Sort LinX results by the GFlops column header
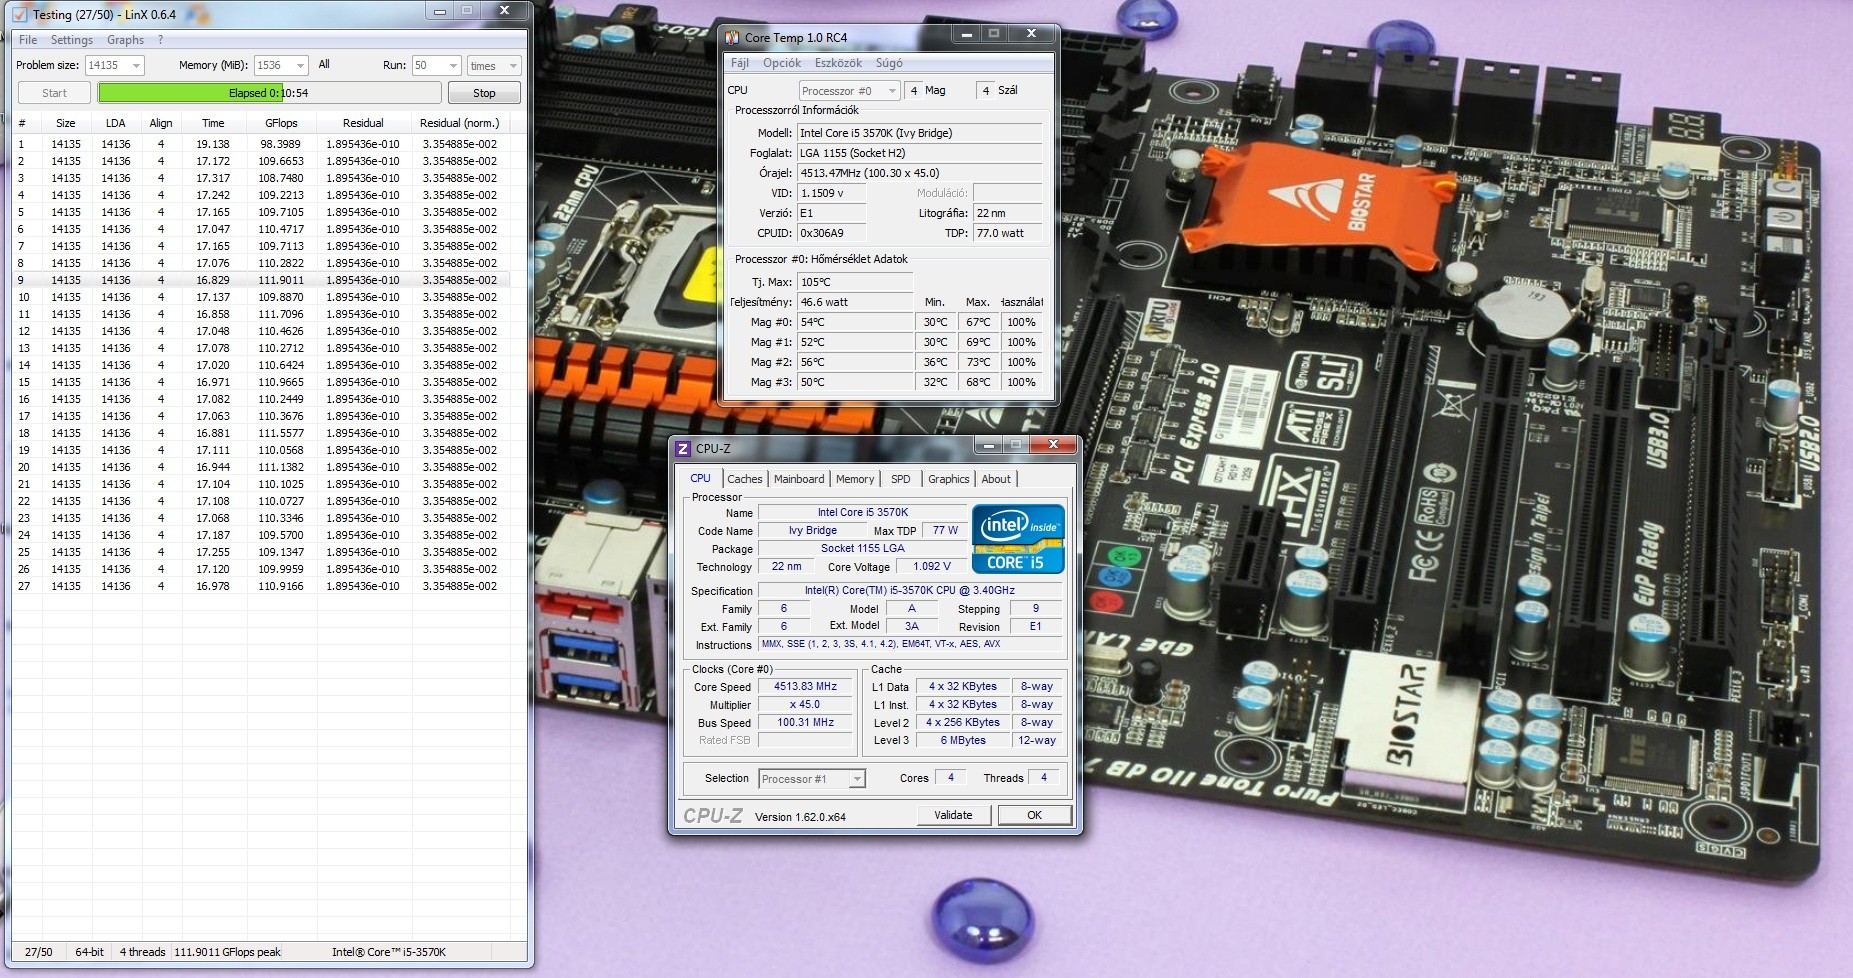The image size is (1853, 978). [x=281, y=123]
